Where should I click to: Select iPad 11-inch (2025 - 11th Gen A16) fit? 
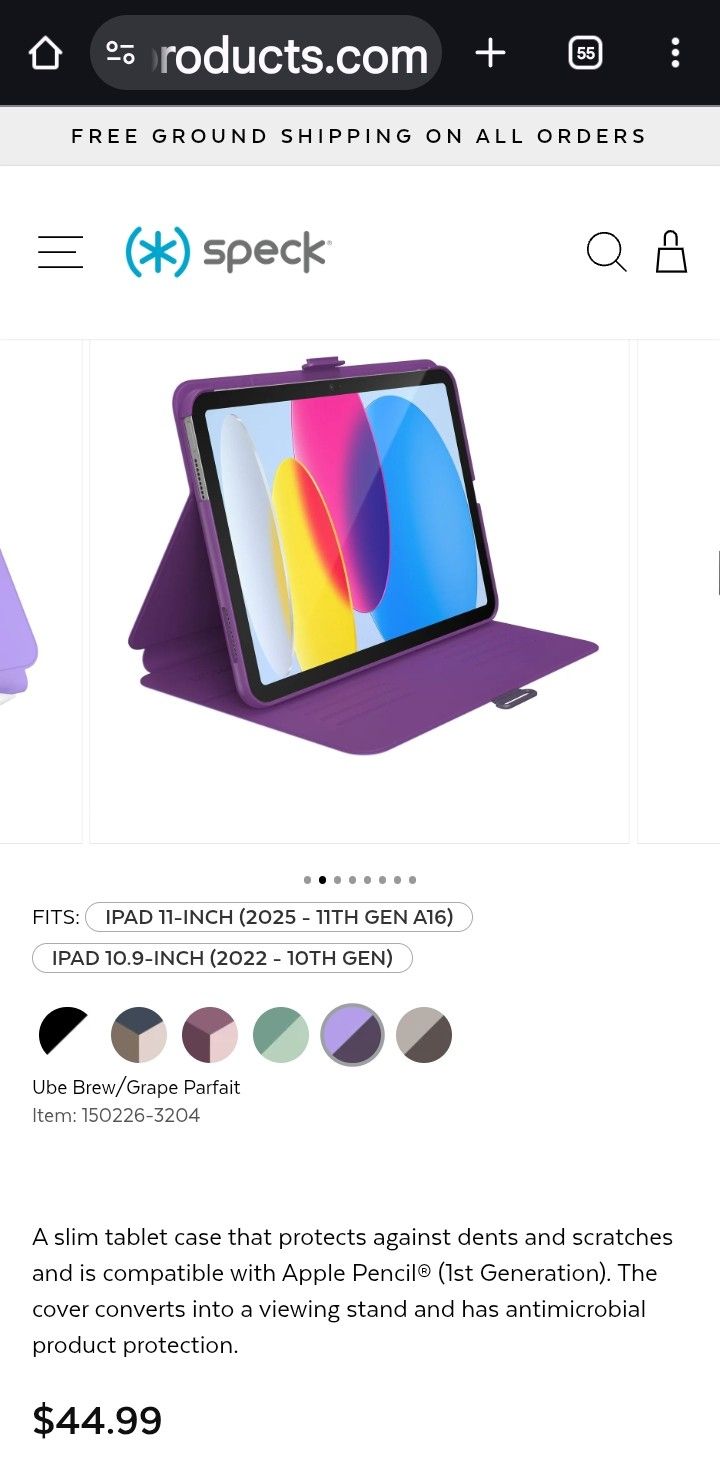279,917
